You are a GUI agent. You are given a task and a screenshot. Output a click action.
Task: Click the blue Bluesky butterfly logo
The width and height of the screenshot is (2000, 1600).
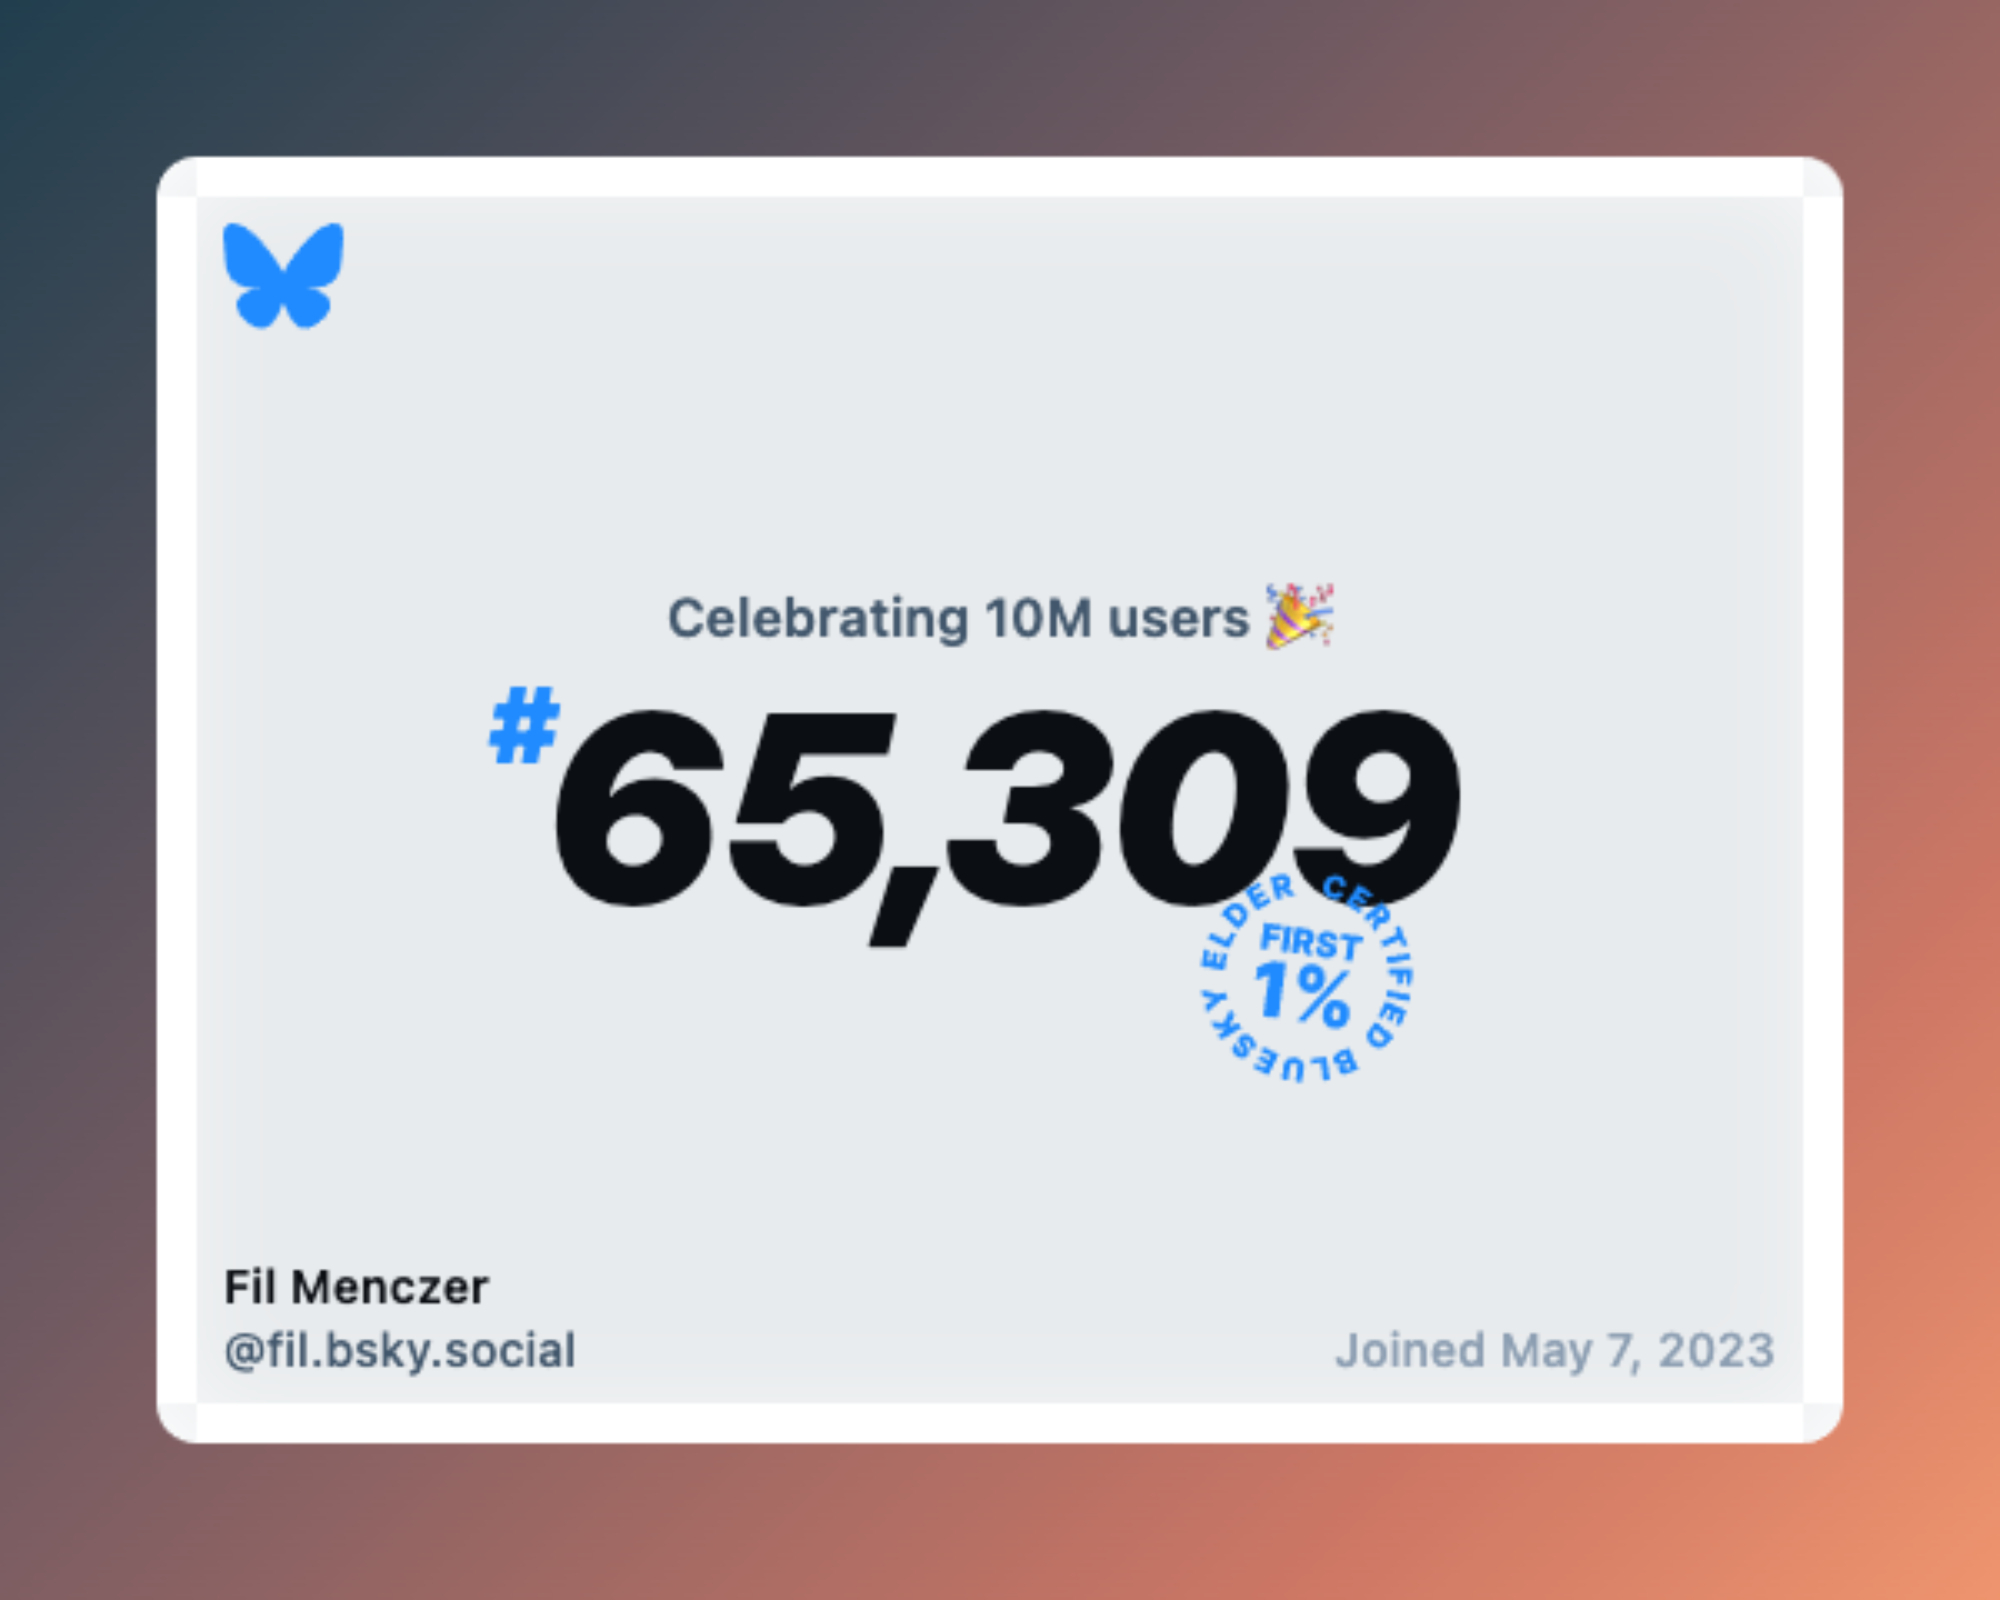point(283,275)
